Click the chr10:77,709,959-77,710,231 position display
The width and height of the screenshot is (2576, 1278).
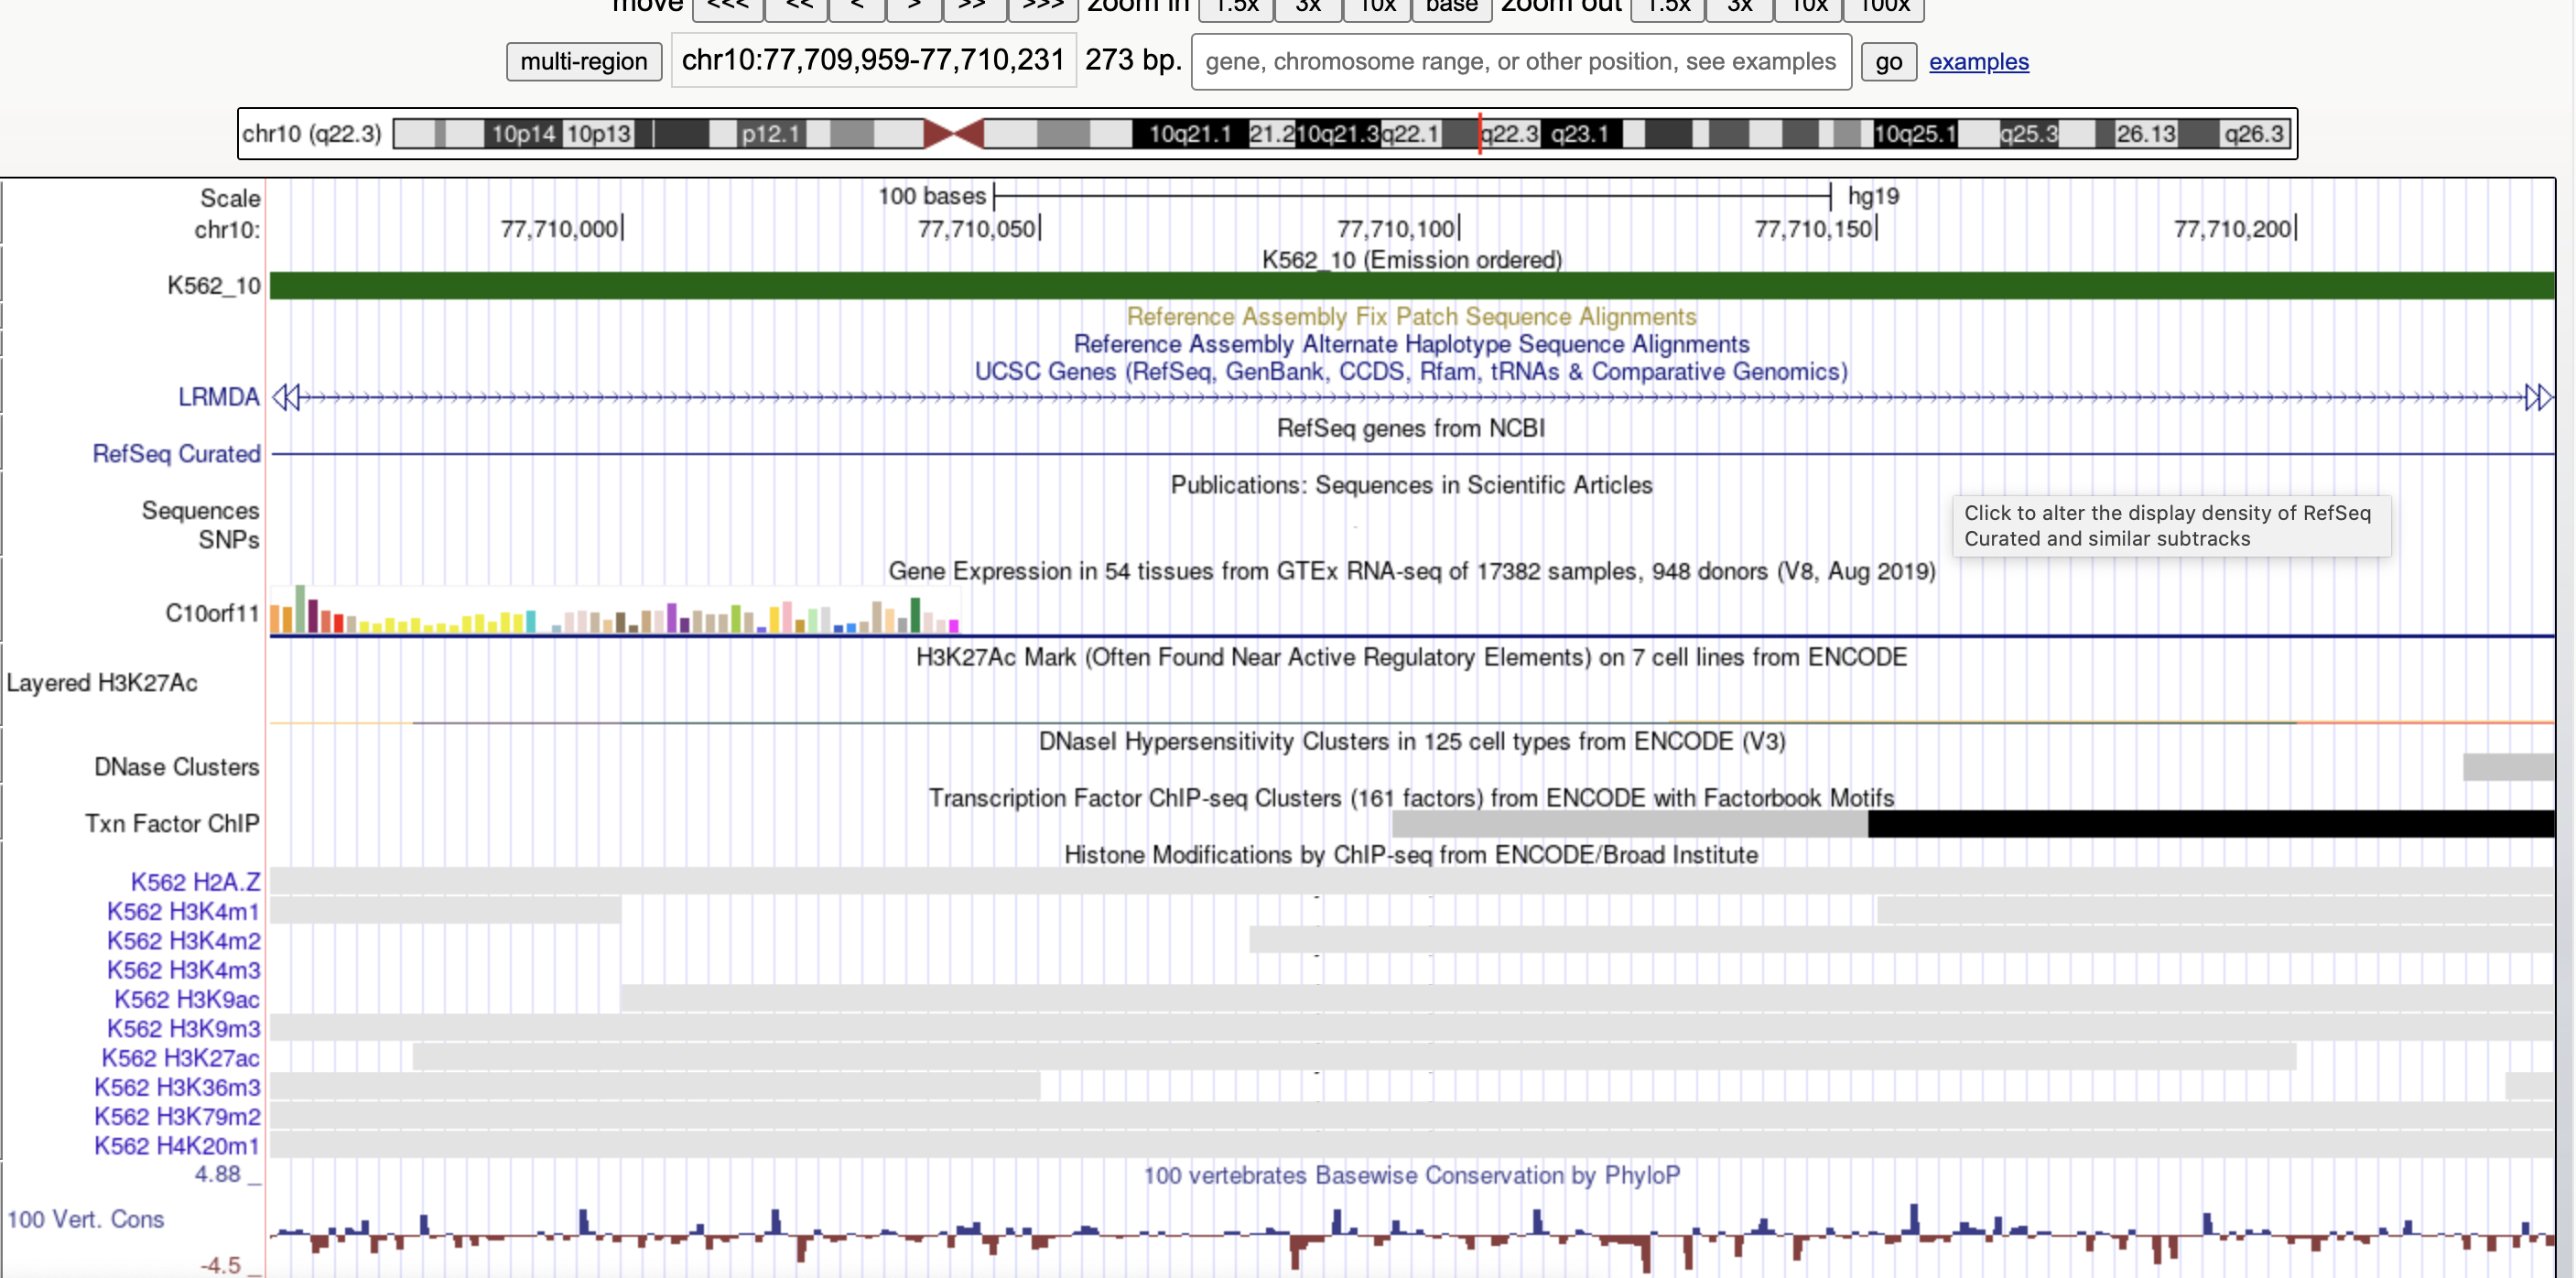tap(872, 61)
